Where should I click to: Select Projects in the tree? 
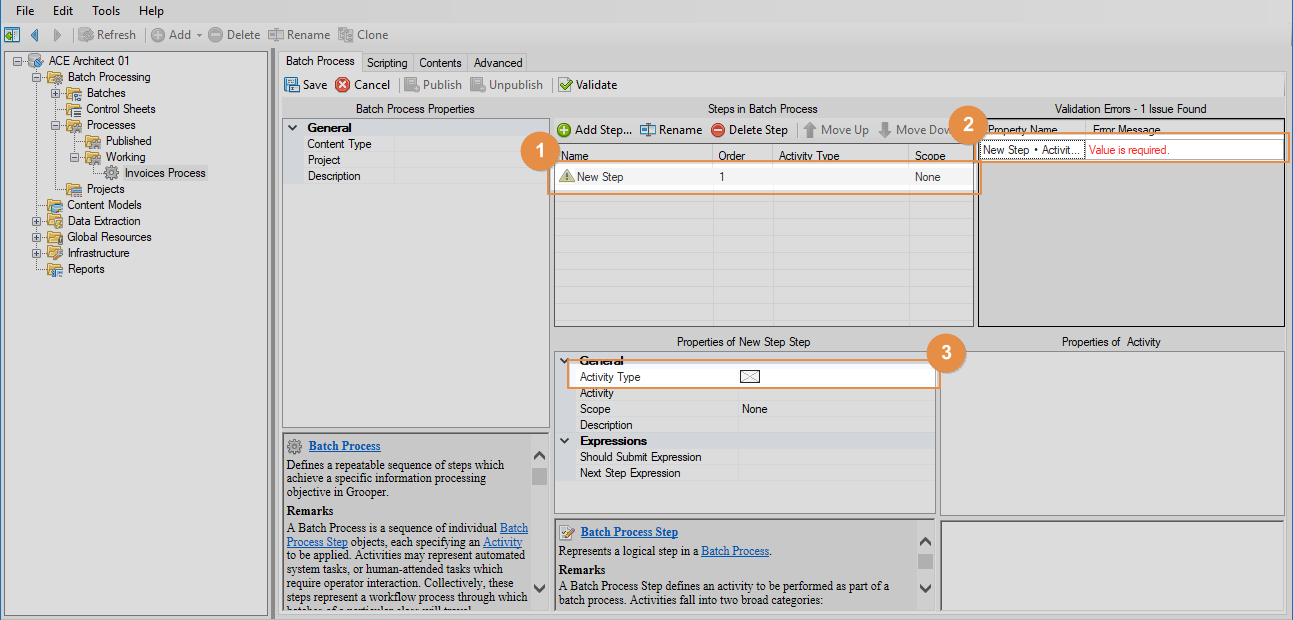pyautogui.click(x=105, y=189)
